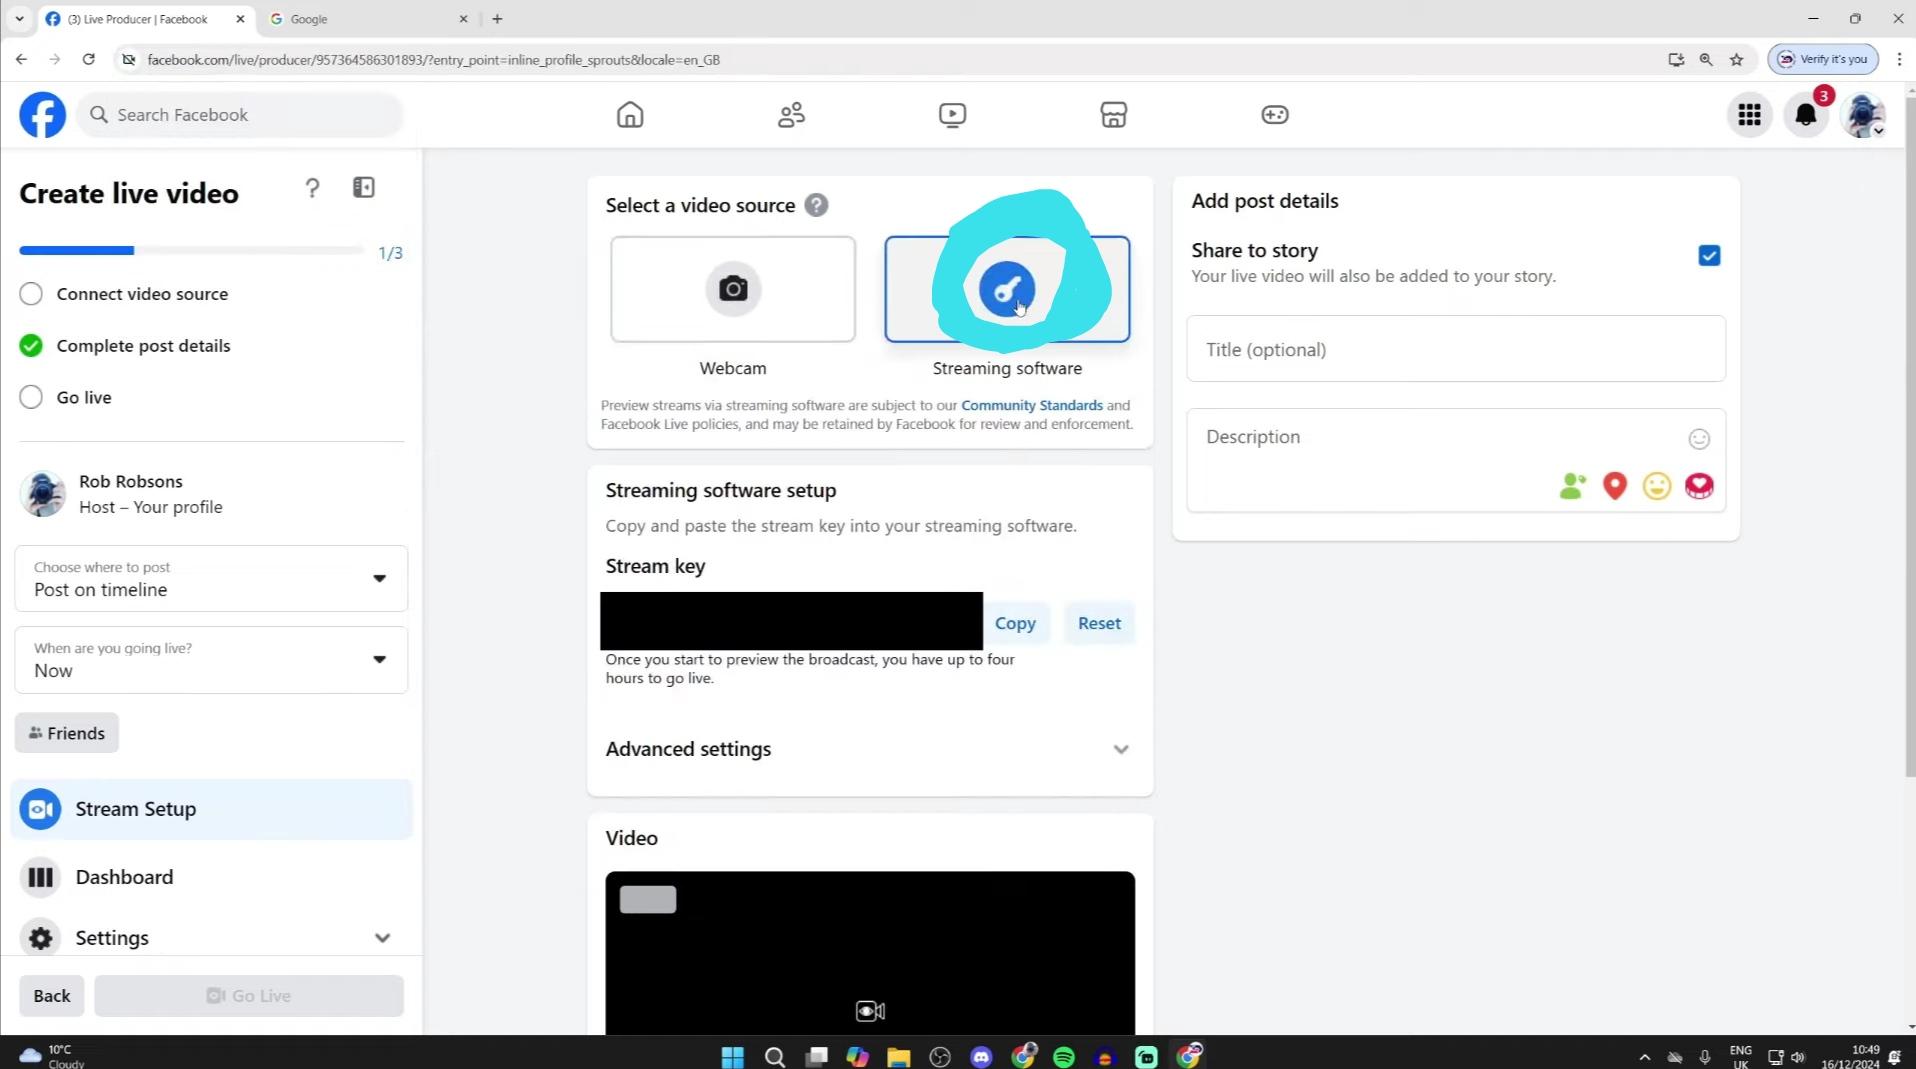Open the Choose where to post dropdown
The height and width of the screenshot is (1069, 1916).
[x=211, y=579]
